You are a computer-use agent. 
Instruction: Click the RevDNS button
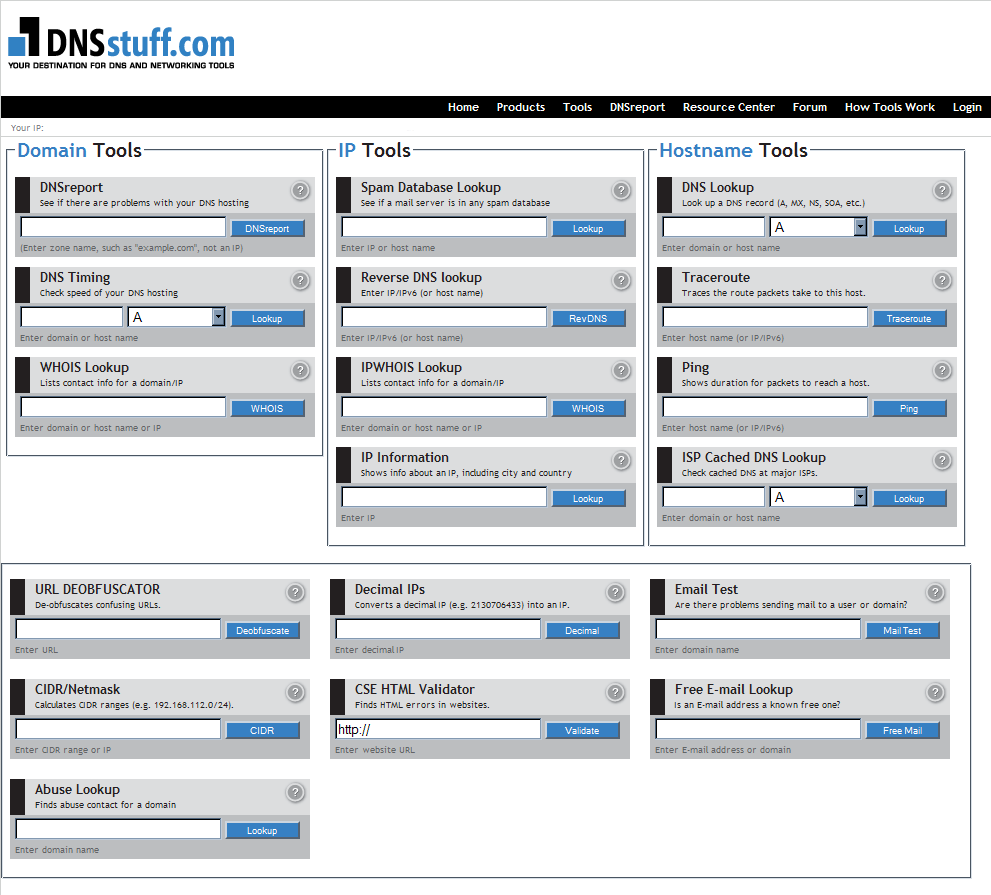click(588, 319)
